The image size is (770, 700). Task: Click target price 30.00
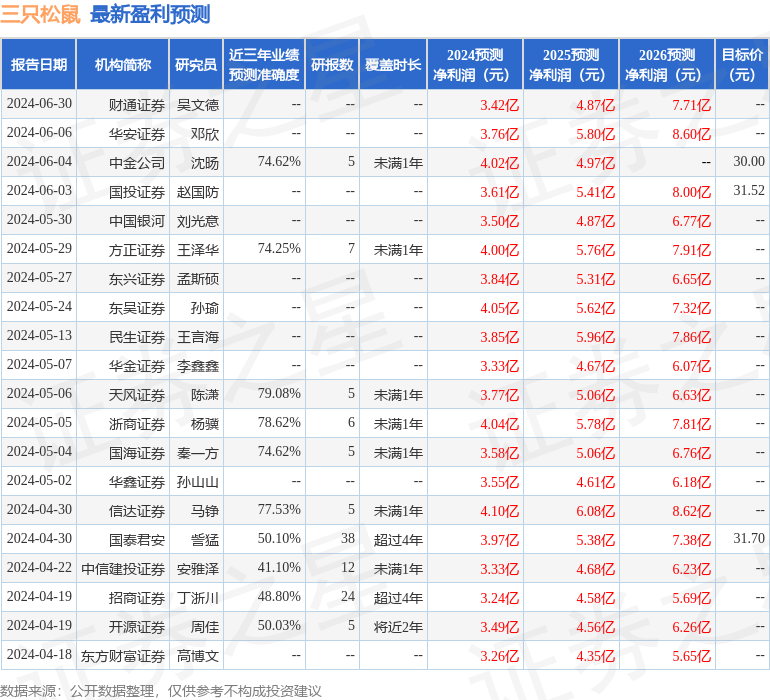pyautogui.click(x=749, y=161)
